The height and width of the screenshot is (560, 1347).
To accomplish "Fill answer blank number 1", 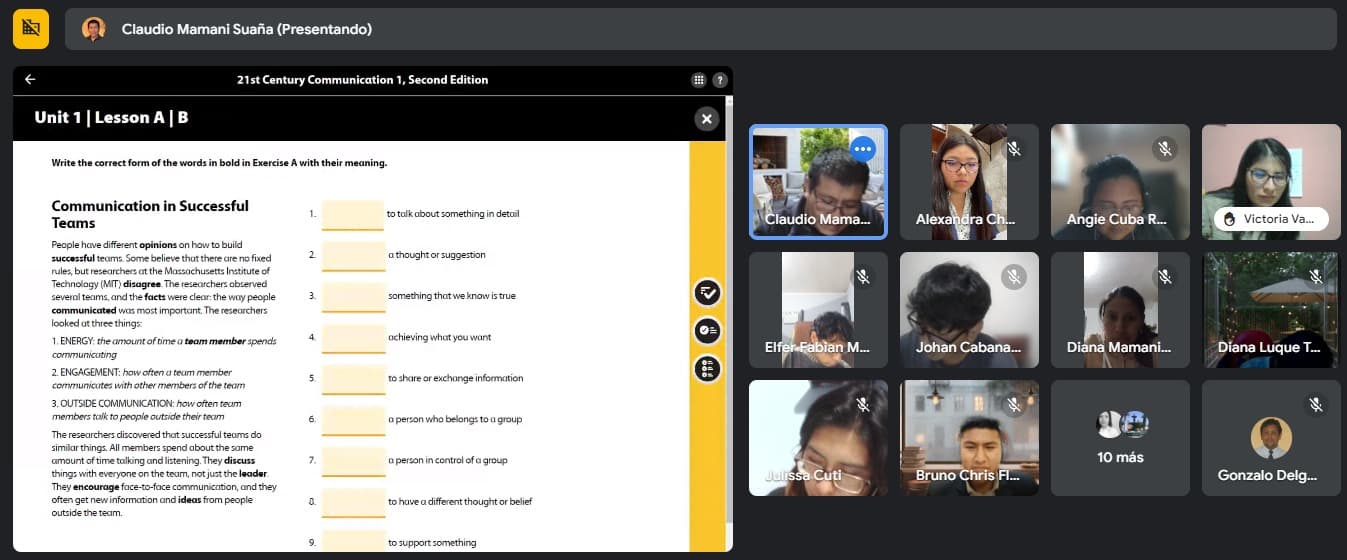I will click(353, 215).
